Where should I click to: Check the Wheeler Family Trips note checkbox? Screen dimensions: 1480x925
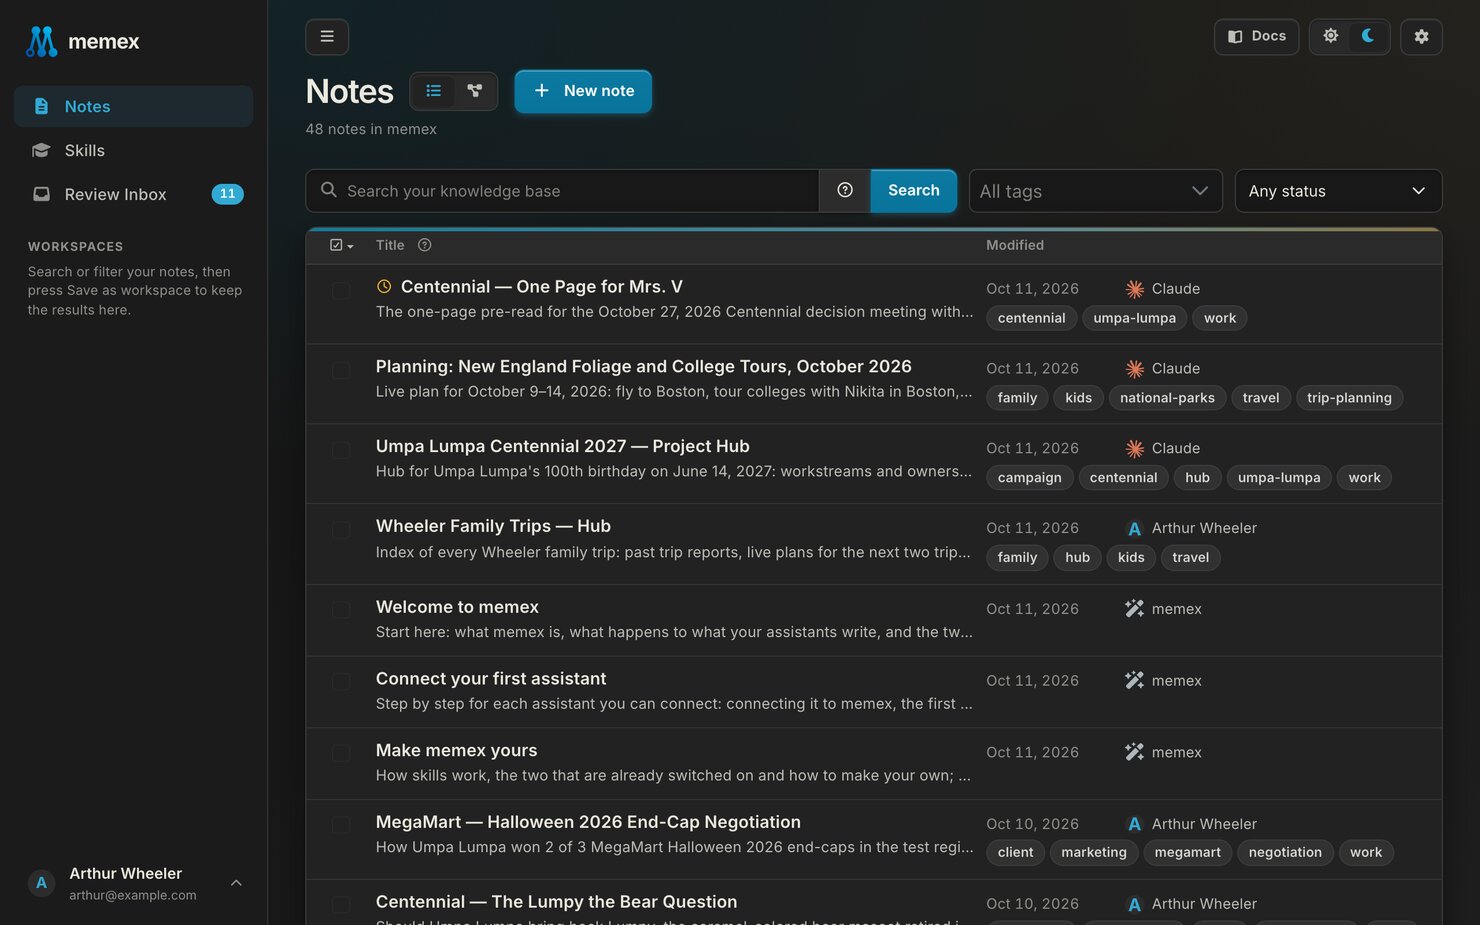(341, 530)
